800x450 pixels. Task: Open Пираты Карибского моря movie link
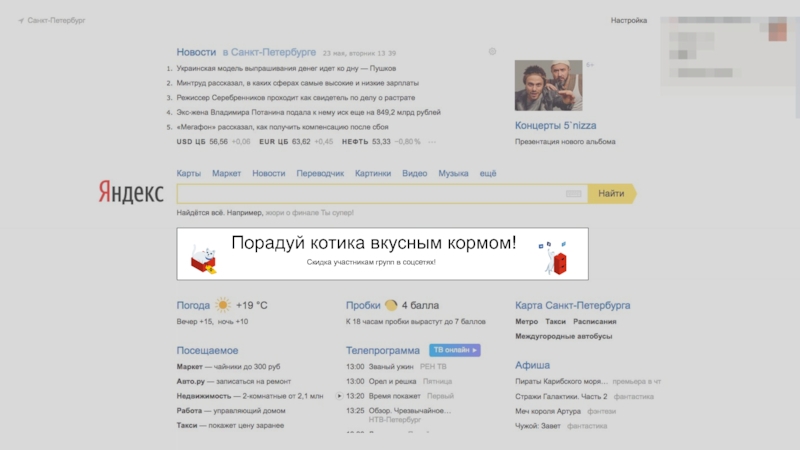[x=561, y=381]
